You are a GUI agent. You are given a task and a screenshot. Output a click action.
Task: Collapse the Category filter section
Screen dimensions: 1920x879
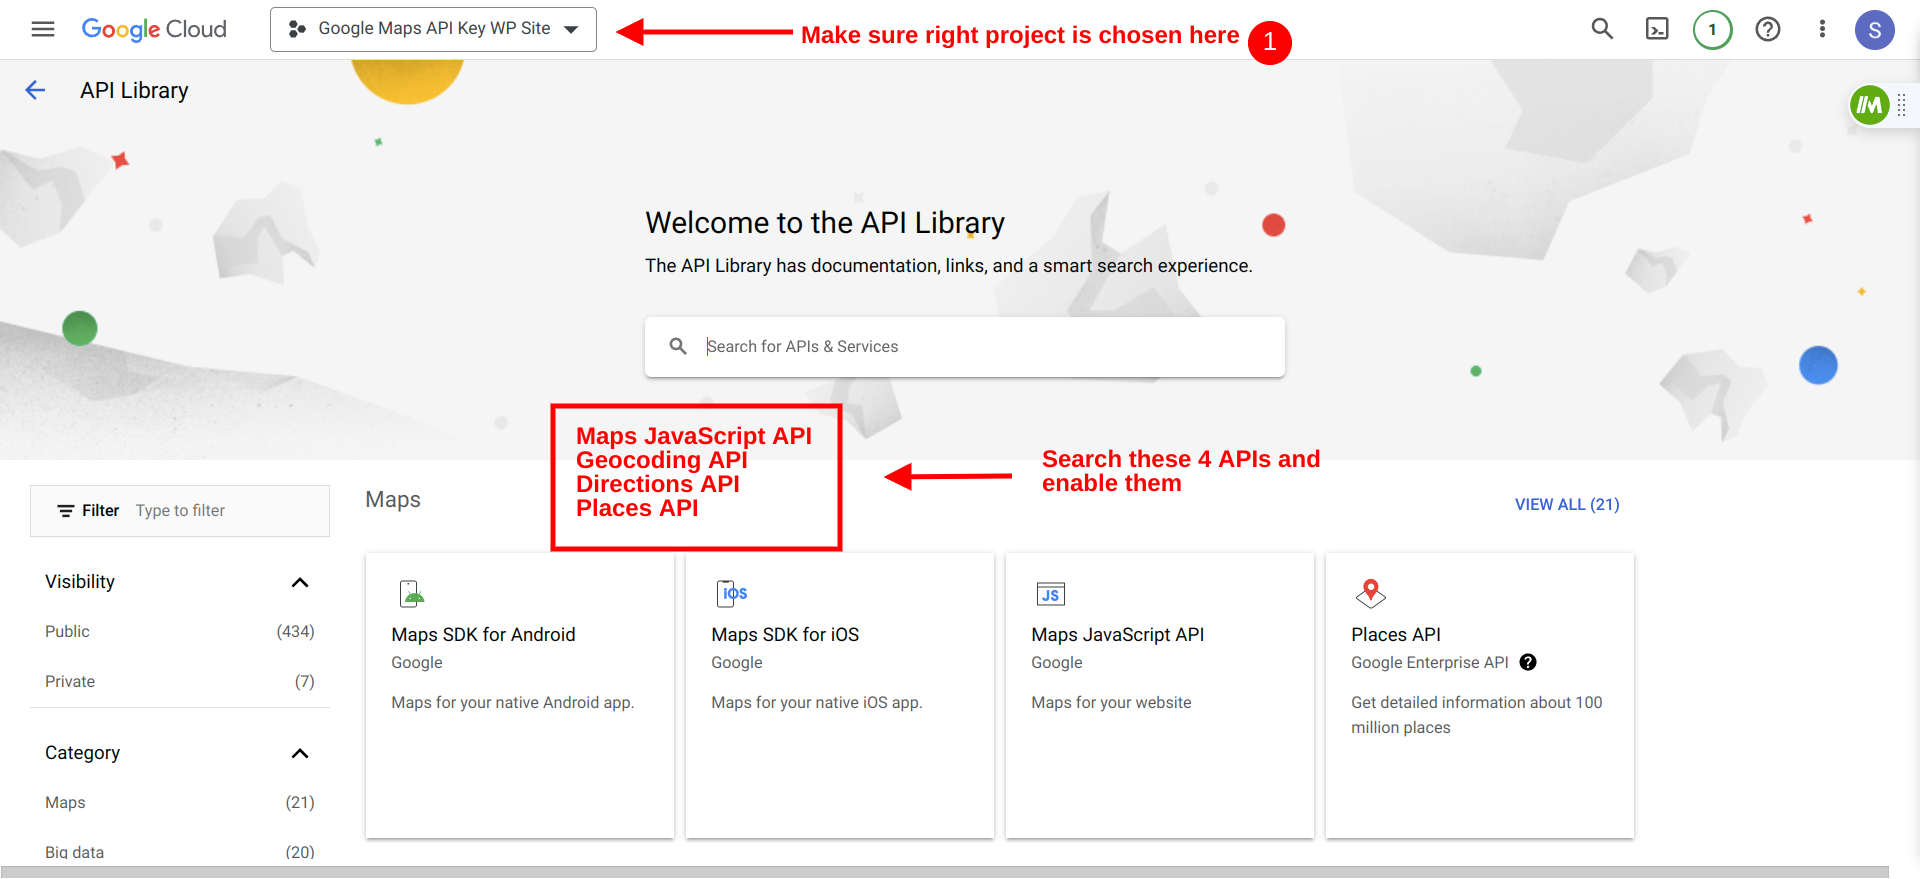pos(299,753)
